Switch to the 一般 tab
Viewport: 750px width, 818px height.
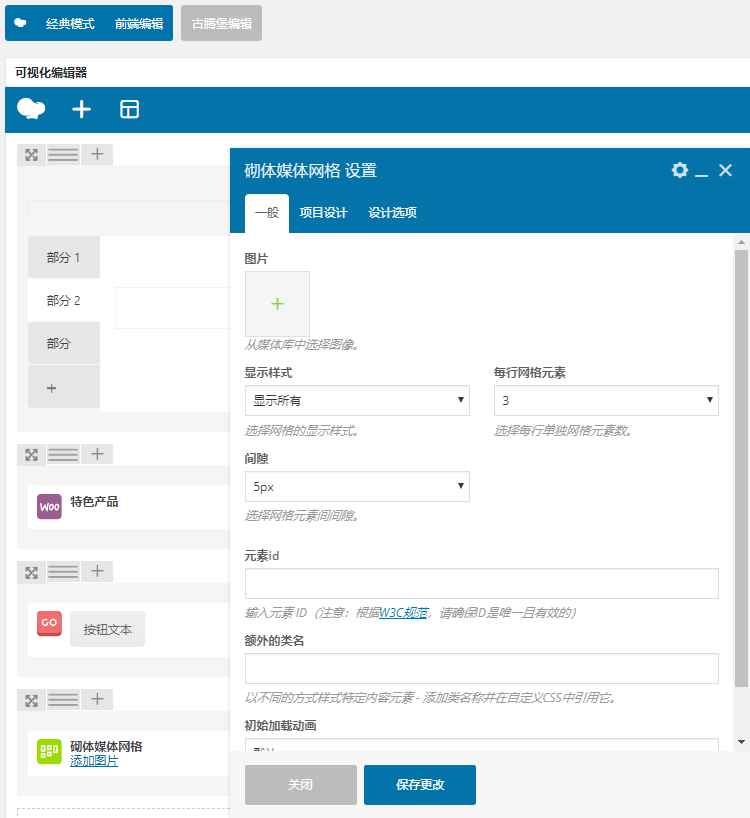point(267,213)
